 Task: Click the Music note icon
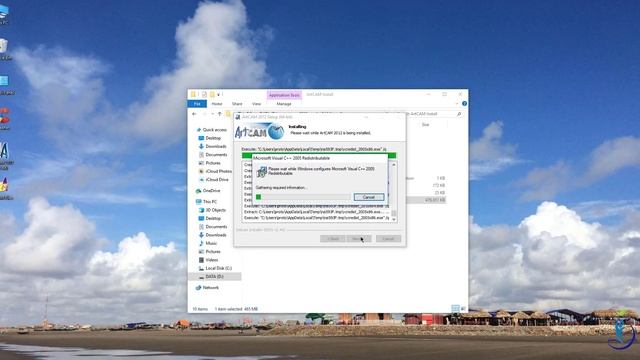coord(201,243)
